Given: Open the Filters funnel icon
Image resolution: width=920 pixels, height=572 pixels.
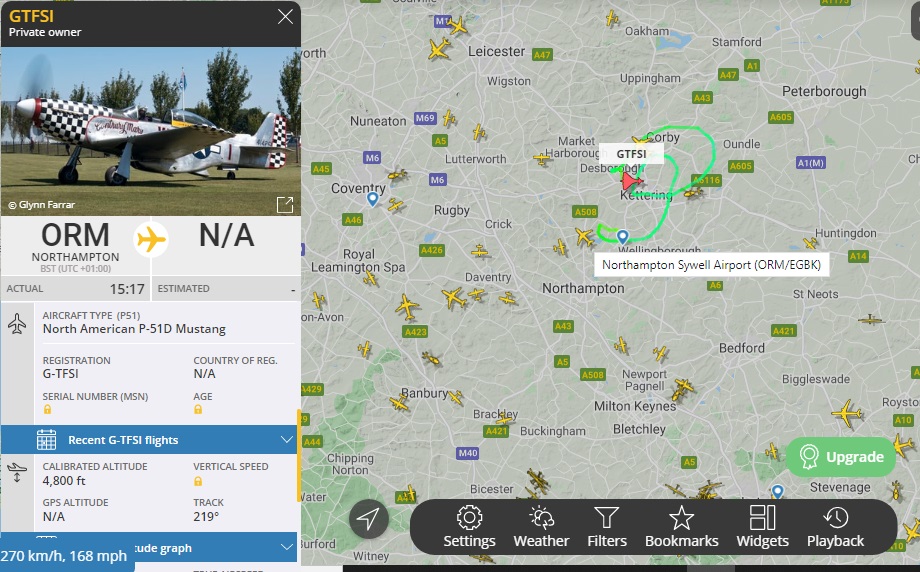Looking at the screenshot, I should click(x=607, y=526).
